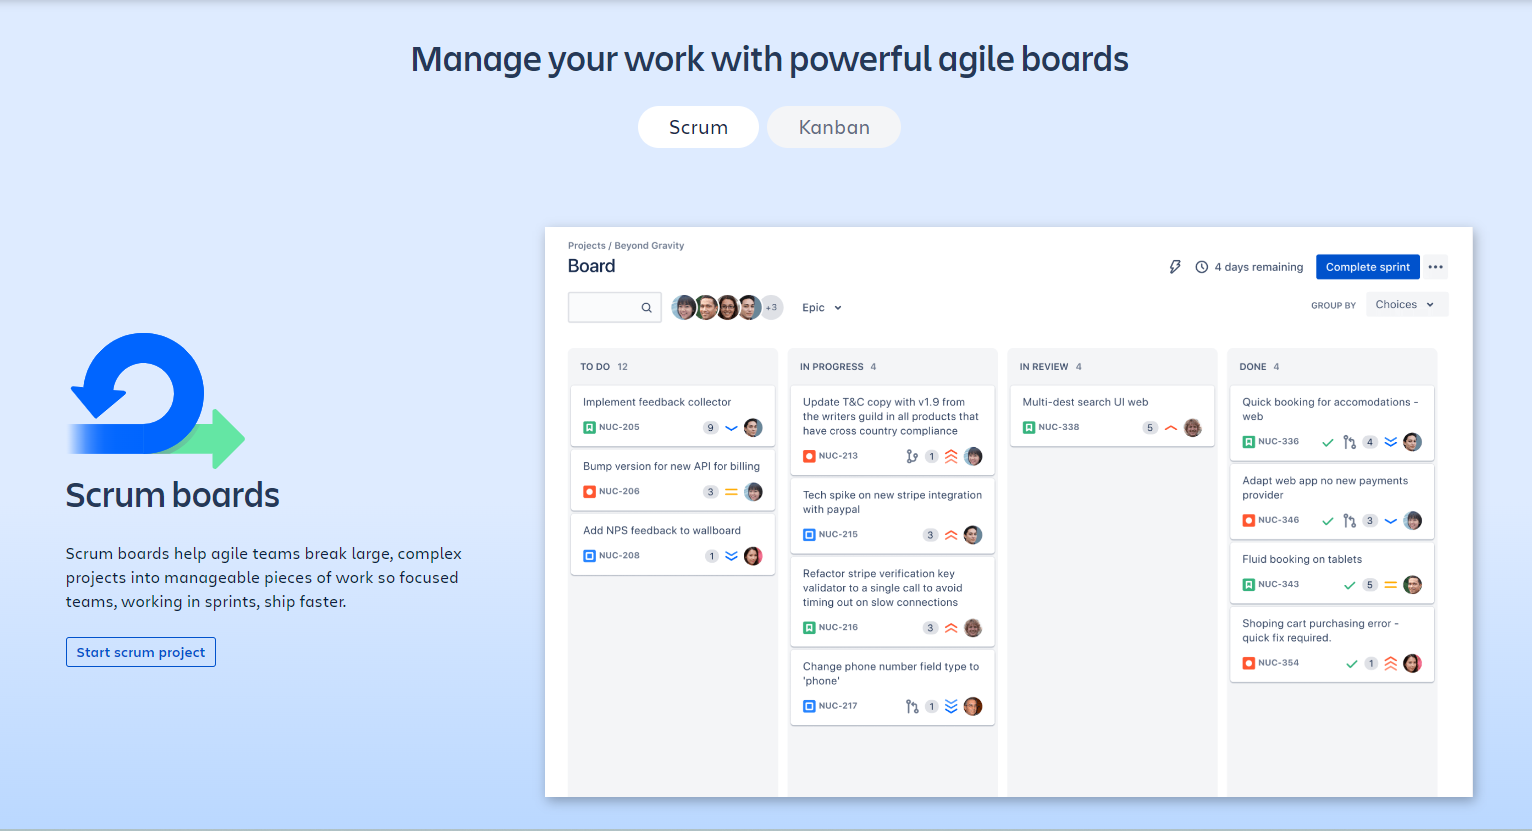Click the lightning bolt automation icon
The height and width of the screenshot is (831, 1532).
pyautogui.click(x=1175, y=267)
